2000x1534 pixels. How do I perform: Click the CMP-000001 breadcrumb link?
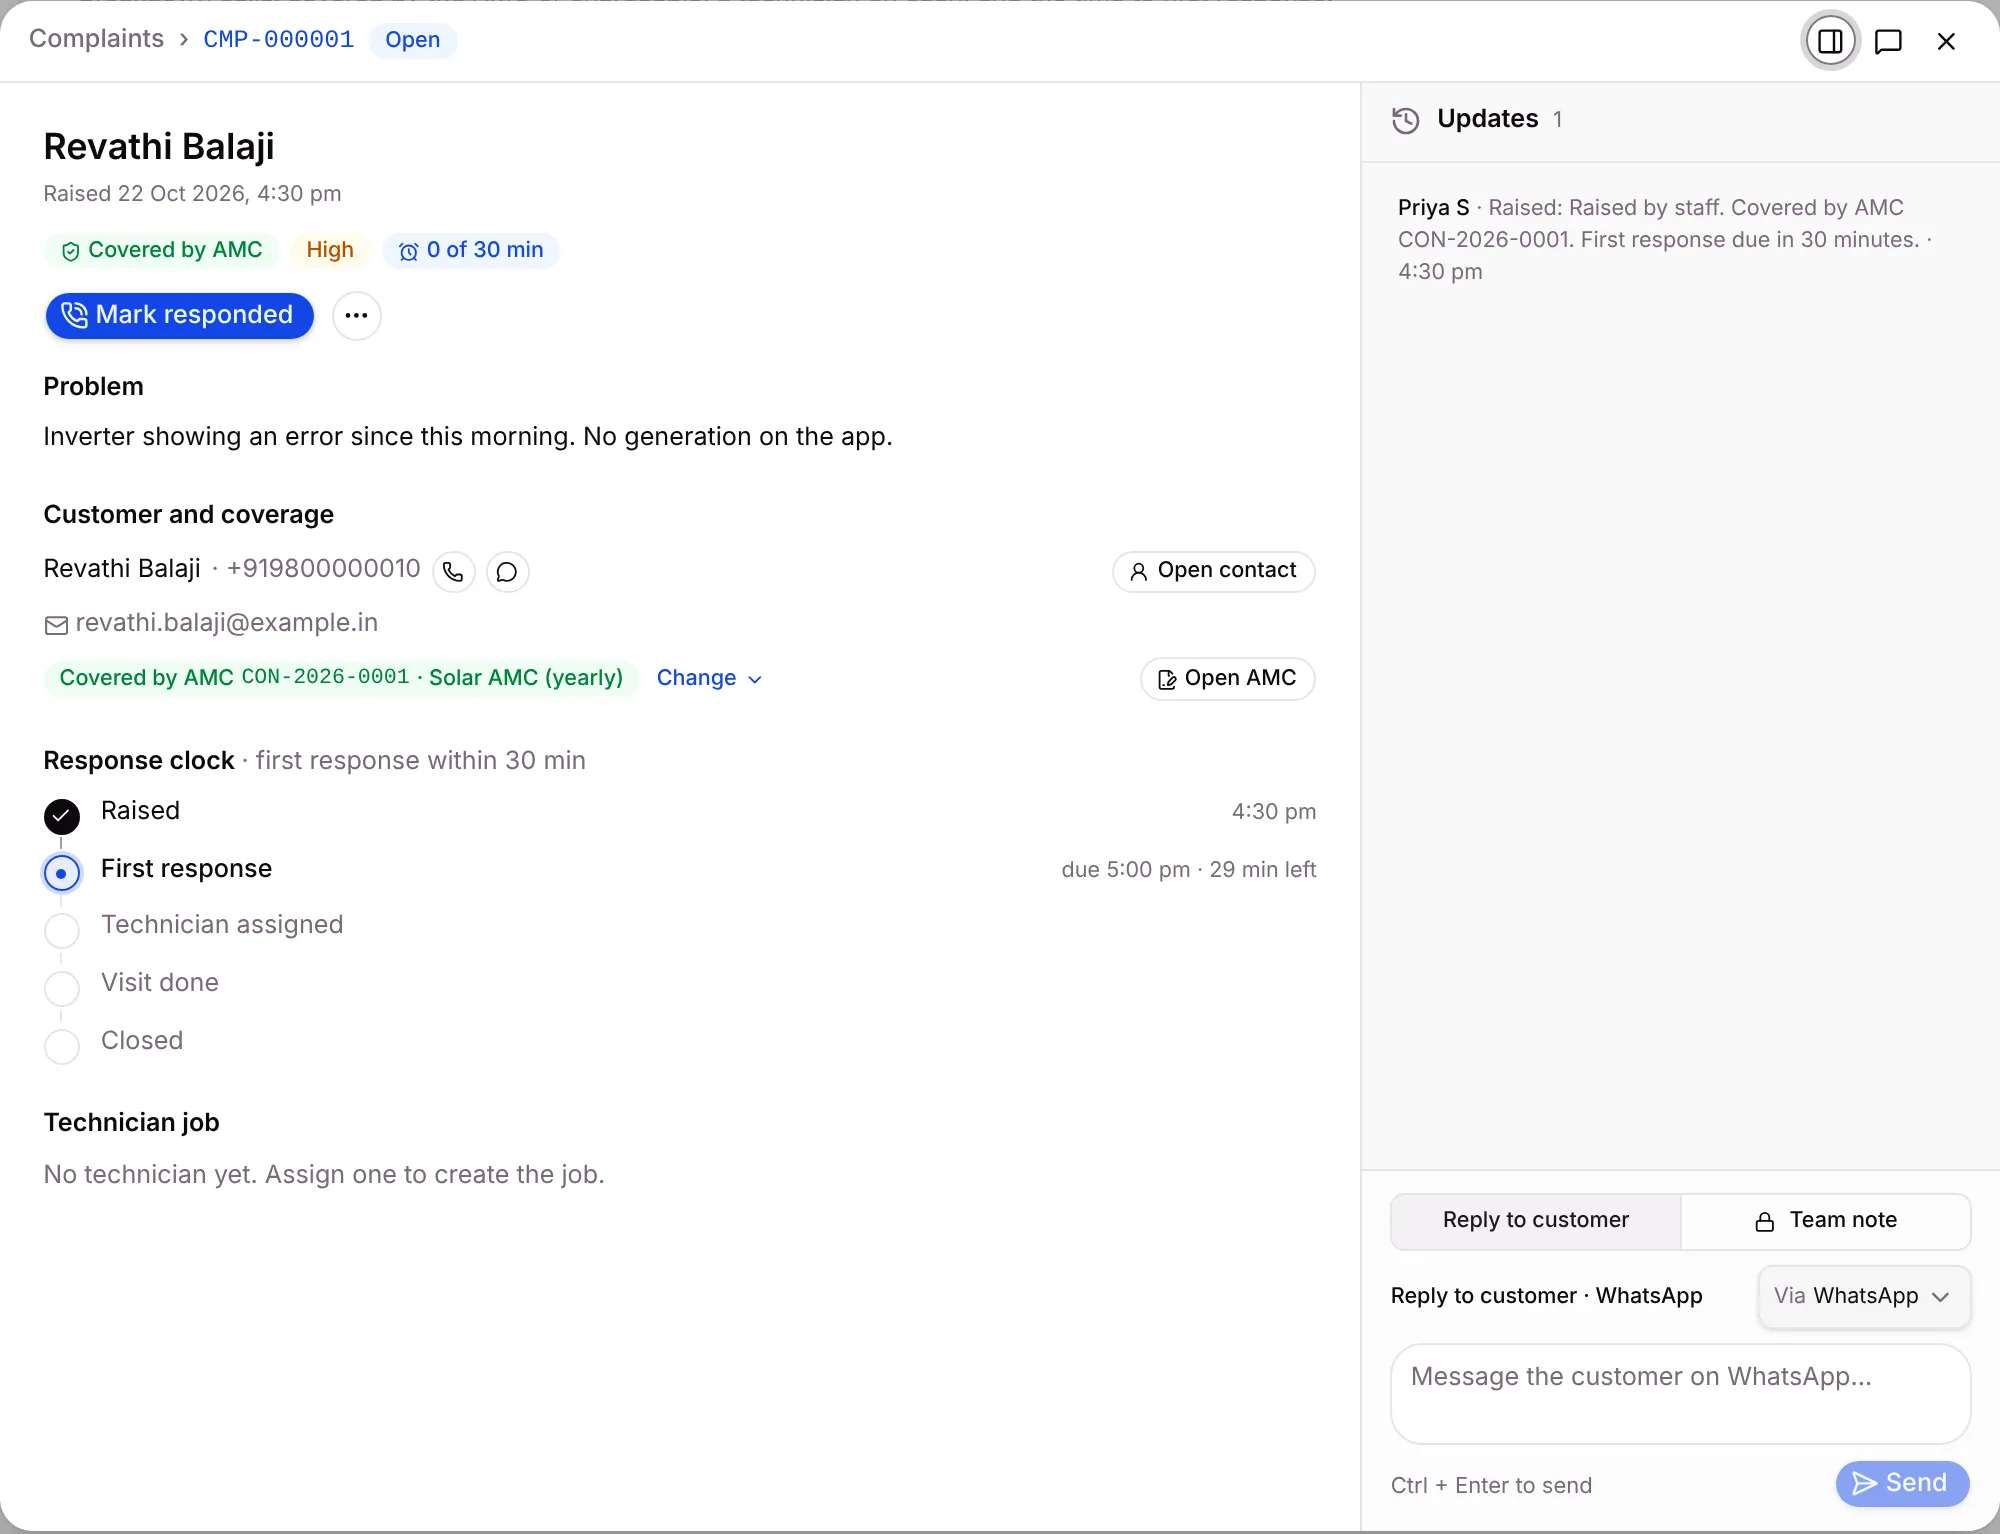(279, 39)
